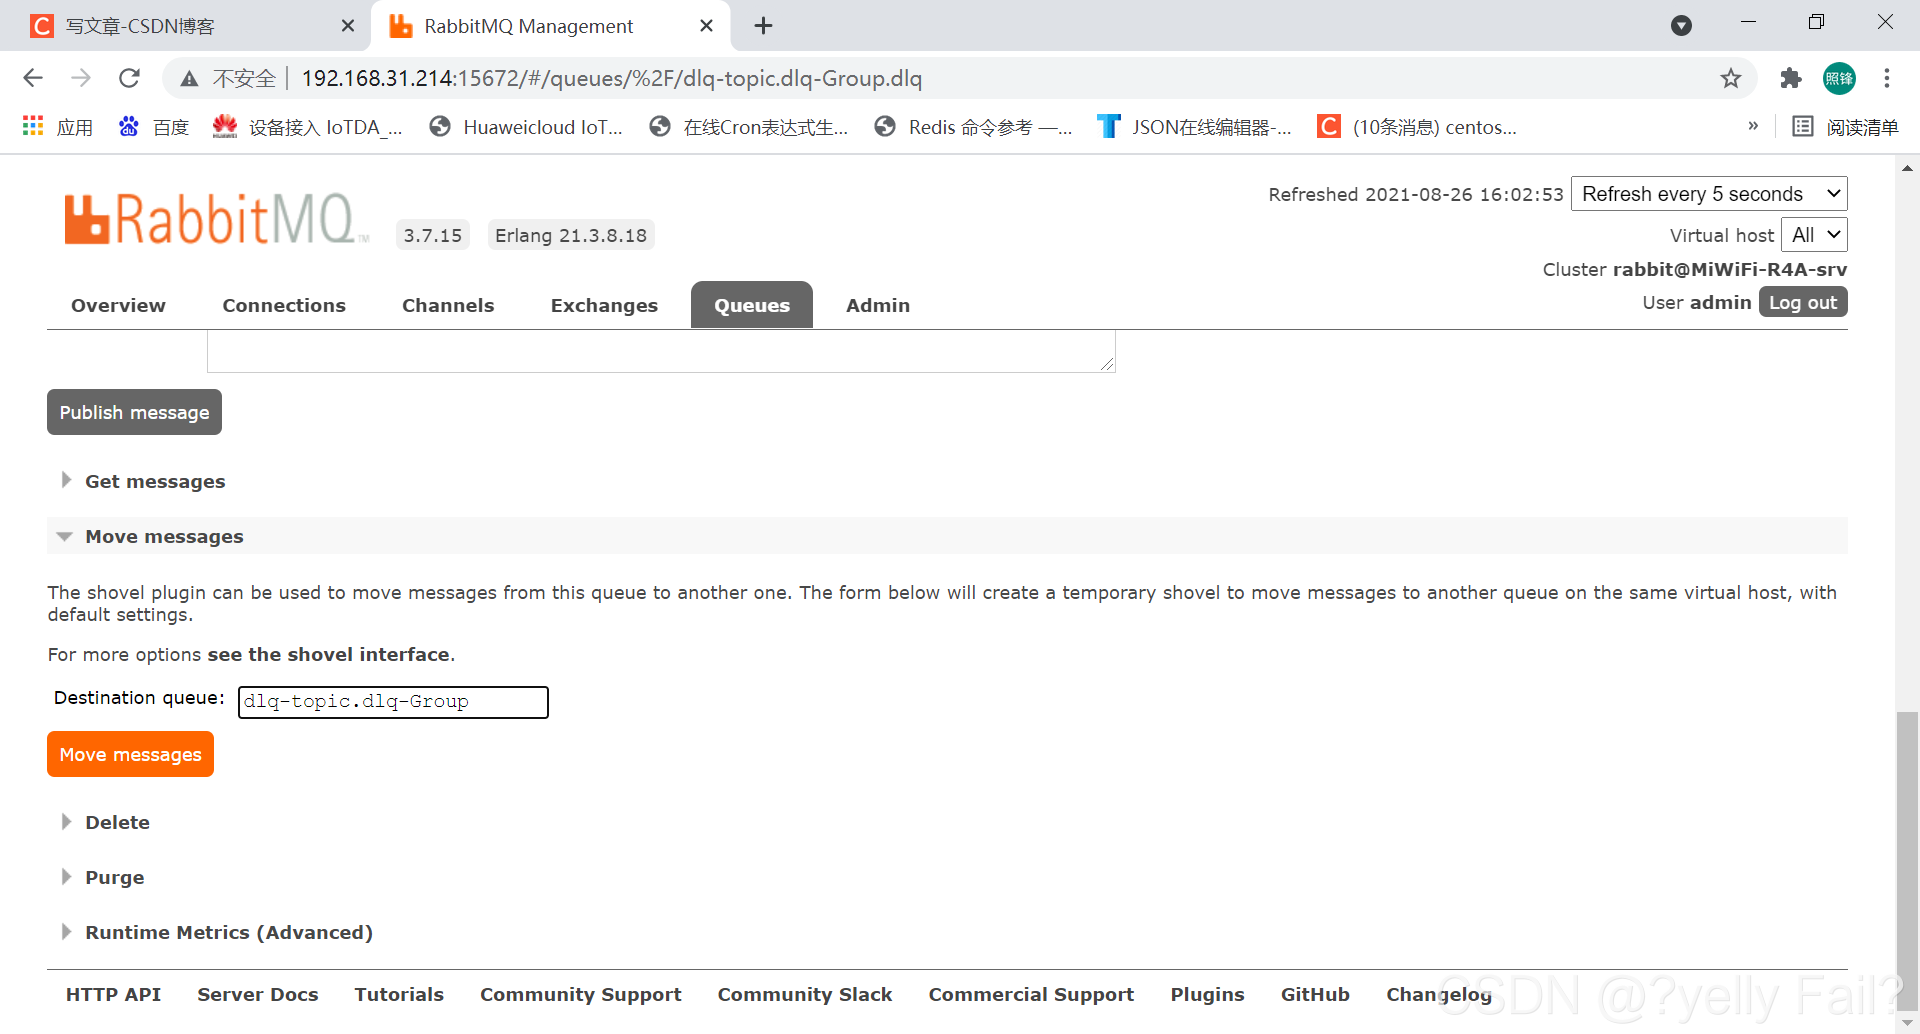
Task: Click the RabbitMQ logo
Action: point(216,219)
